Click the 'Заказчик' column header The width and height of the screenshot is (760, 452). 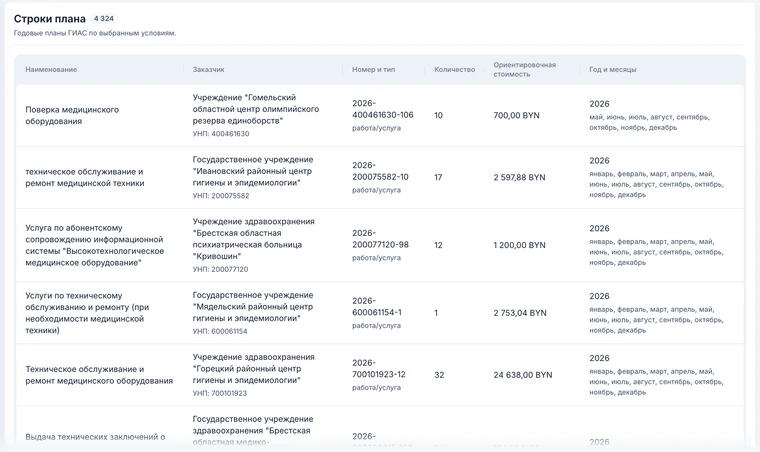click(208, 69)
